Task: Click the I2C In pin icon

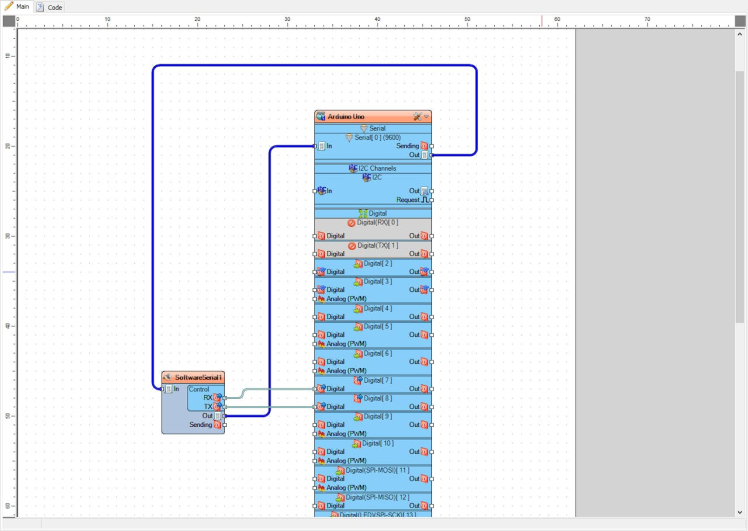Action: click(x=321, y=190)
